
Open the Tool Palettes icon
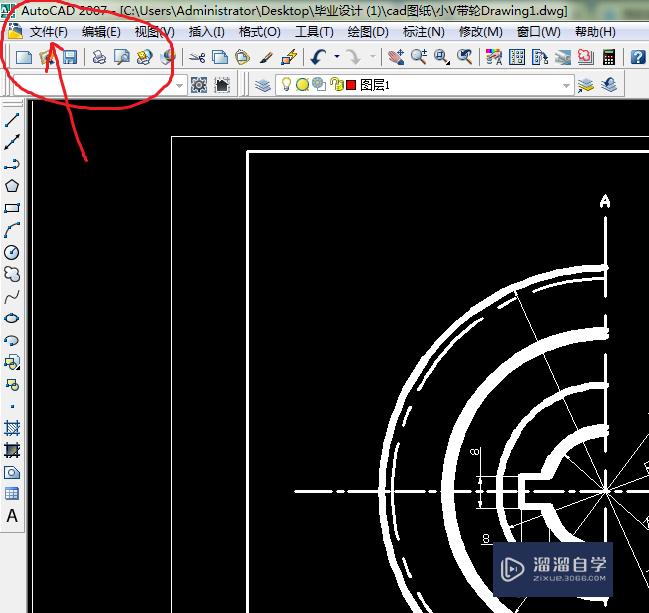(540, 57)
